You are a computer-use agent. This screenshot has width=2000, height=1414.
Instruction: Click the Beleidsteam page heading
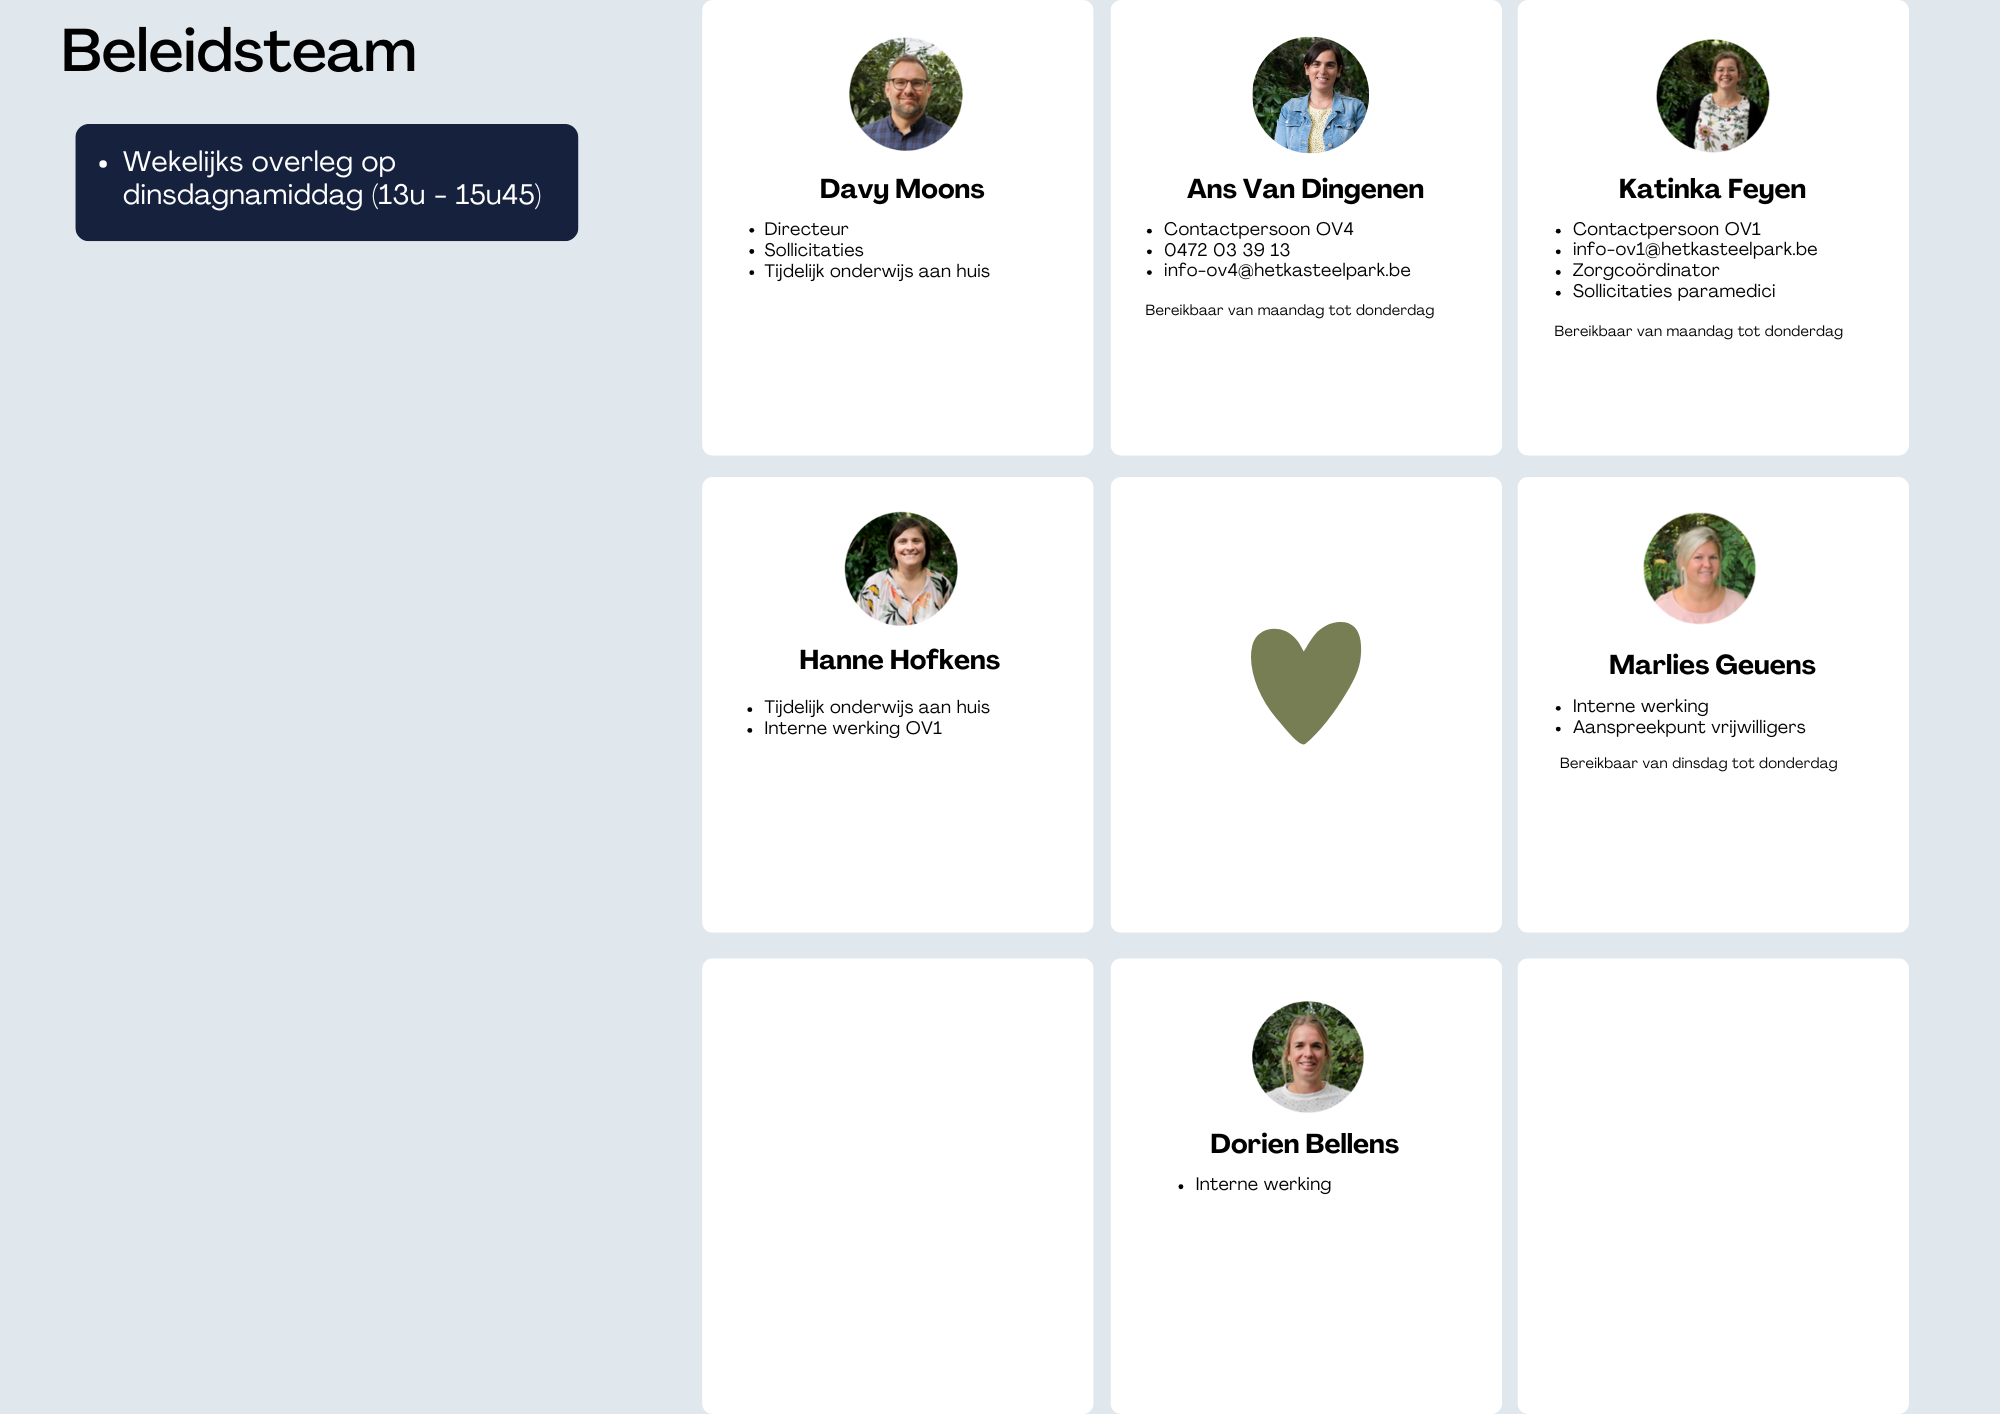tap(238, 51)
